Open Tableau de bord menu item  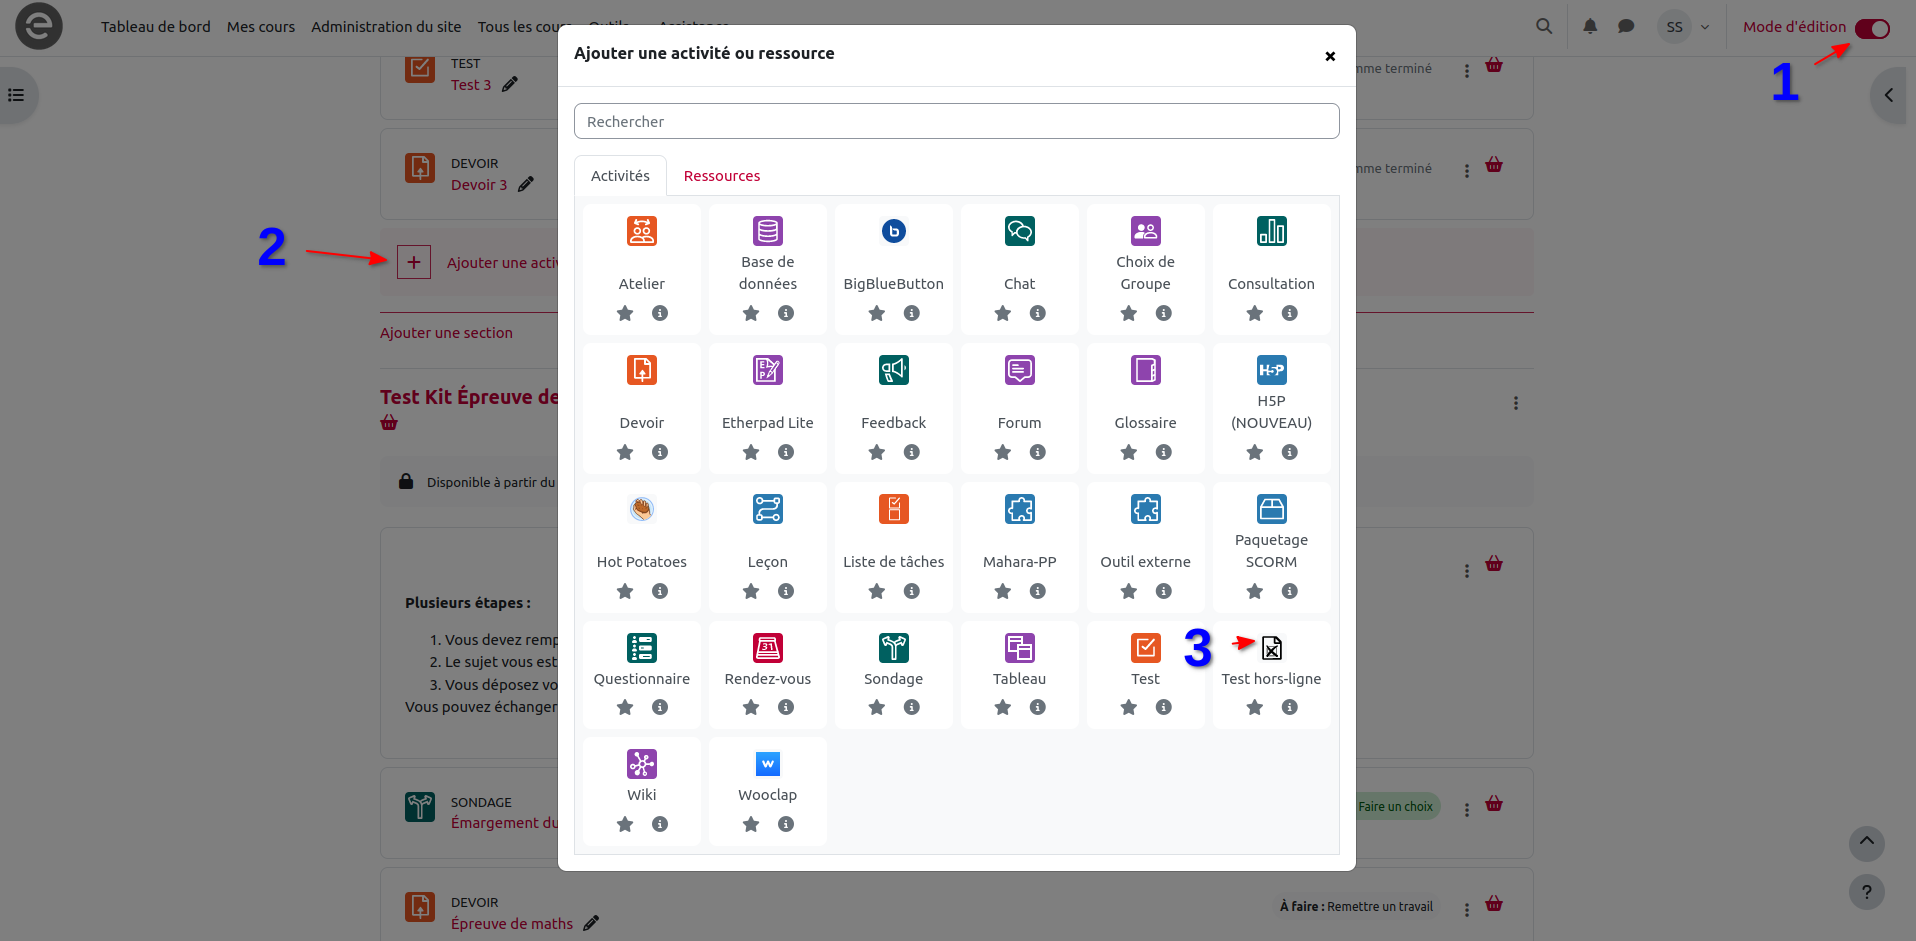[155, 27]
